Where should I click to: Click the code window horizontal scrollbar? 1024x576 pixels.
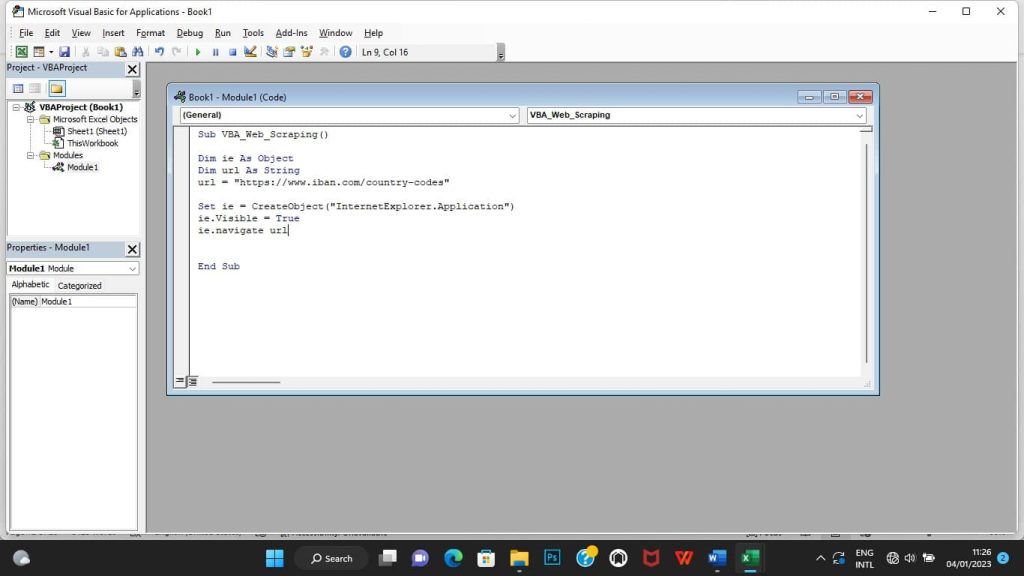pyautogui.click(x=246, y=382)
